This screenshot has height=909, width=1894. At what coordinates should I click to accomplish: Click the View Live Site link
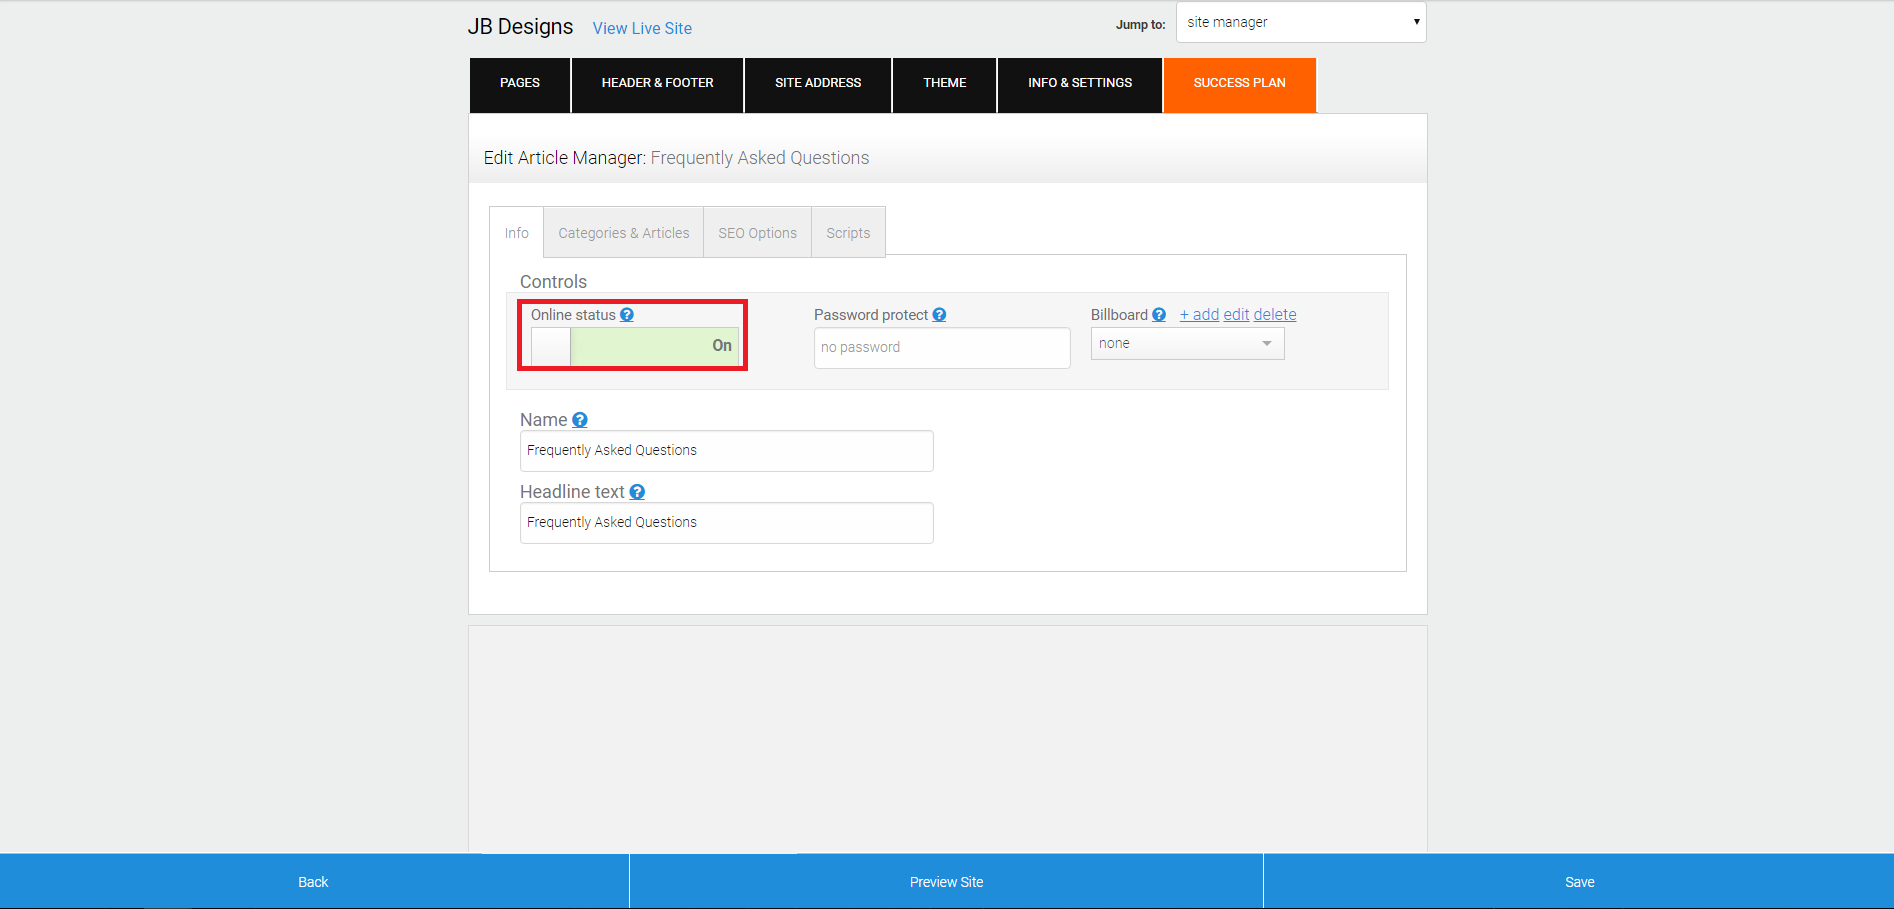tap(642, 28)
